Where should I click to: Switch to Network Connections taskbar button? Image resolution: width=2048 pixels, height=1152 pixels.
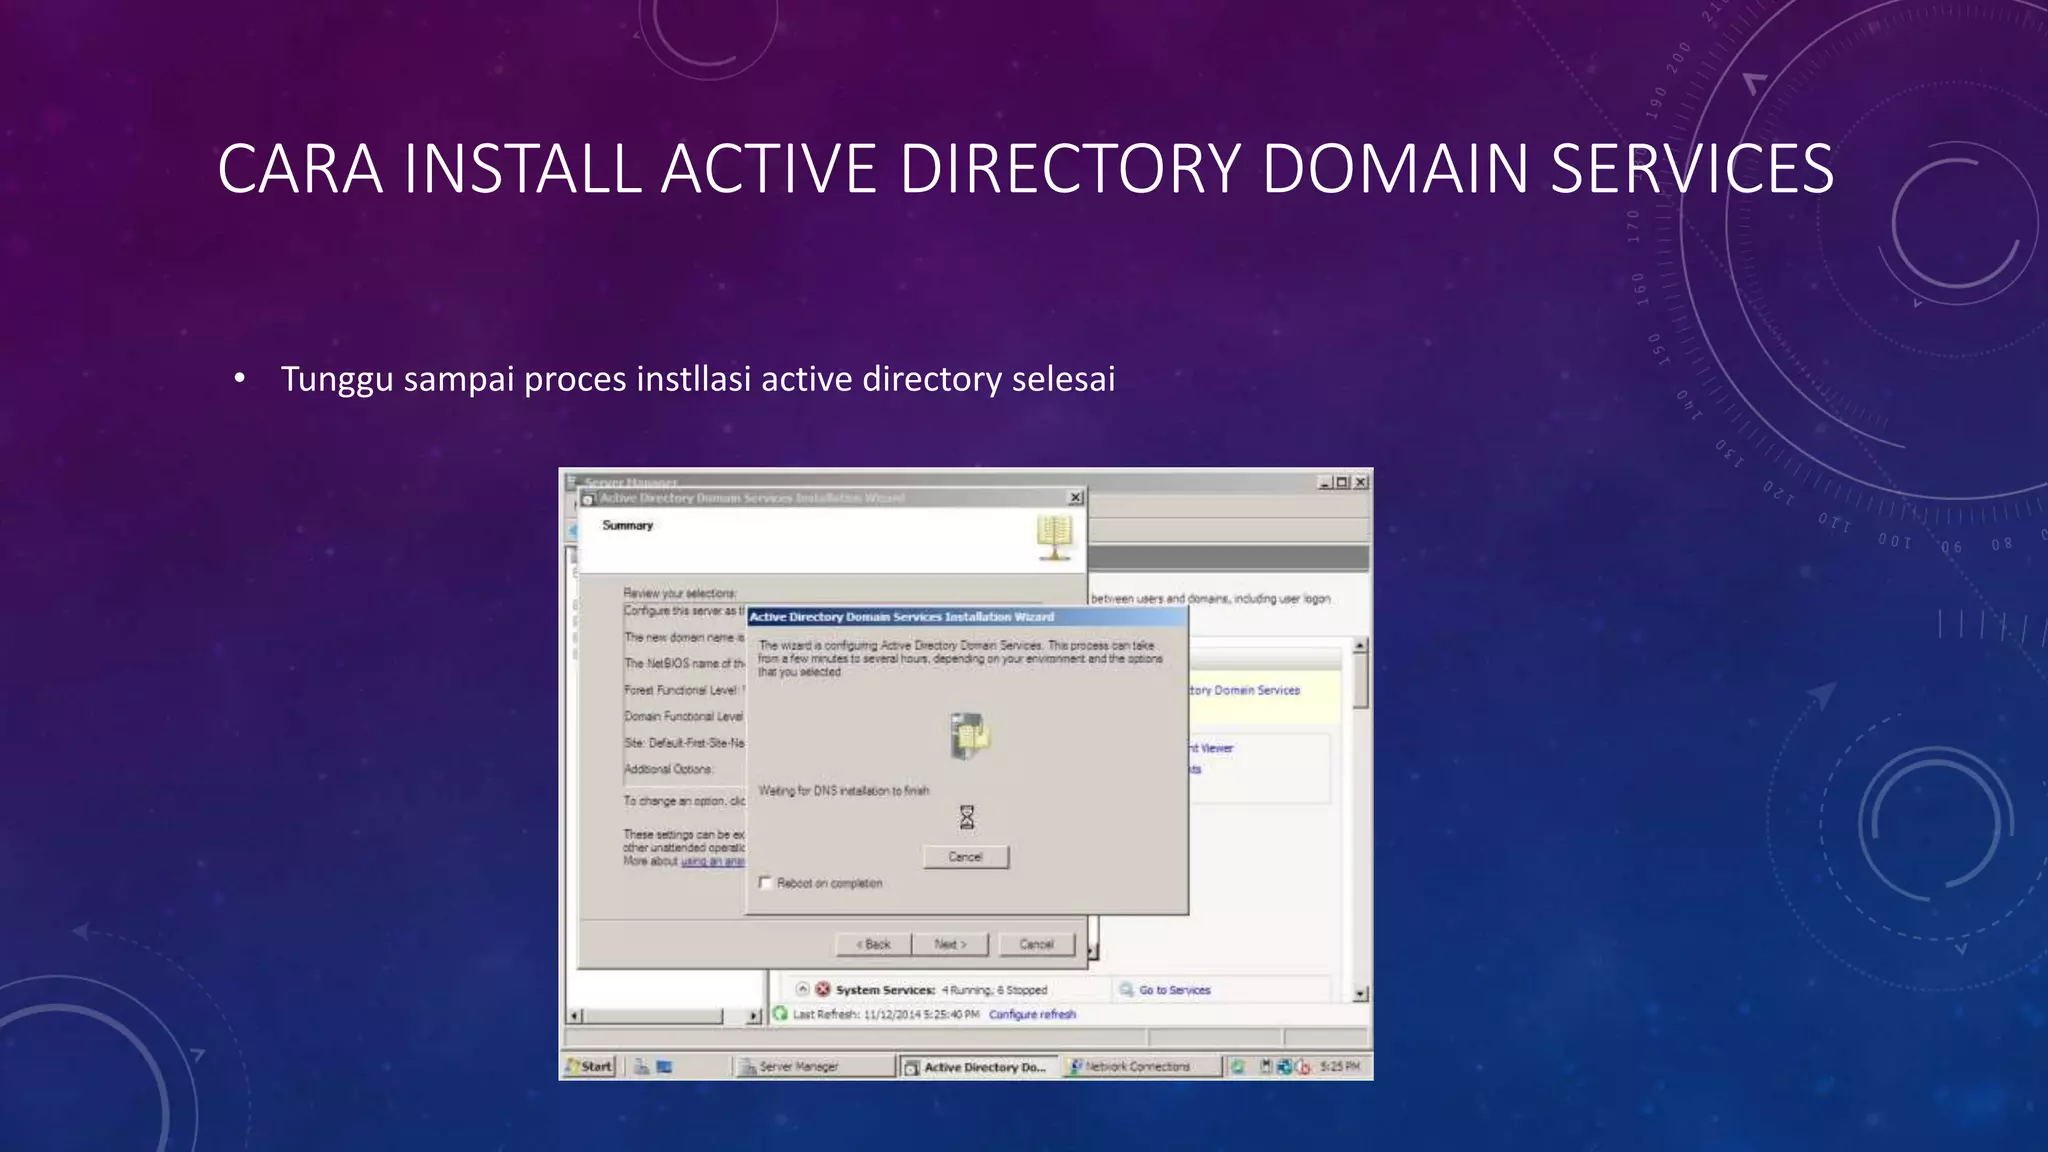1141,1067
